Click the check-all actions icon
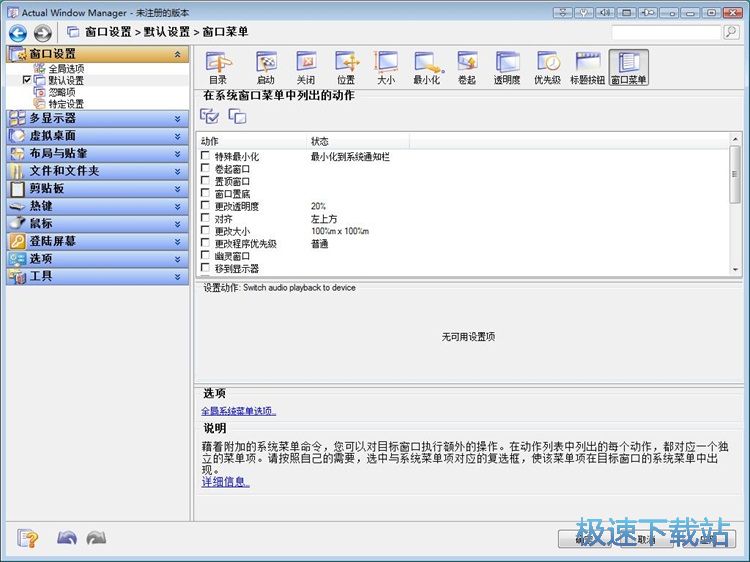 [209, 116]
